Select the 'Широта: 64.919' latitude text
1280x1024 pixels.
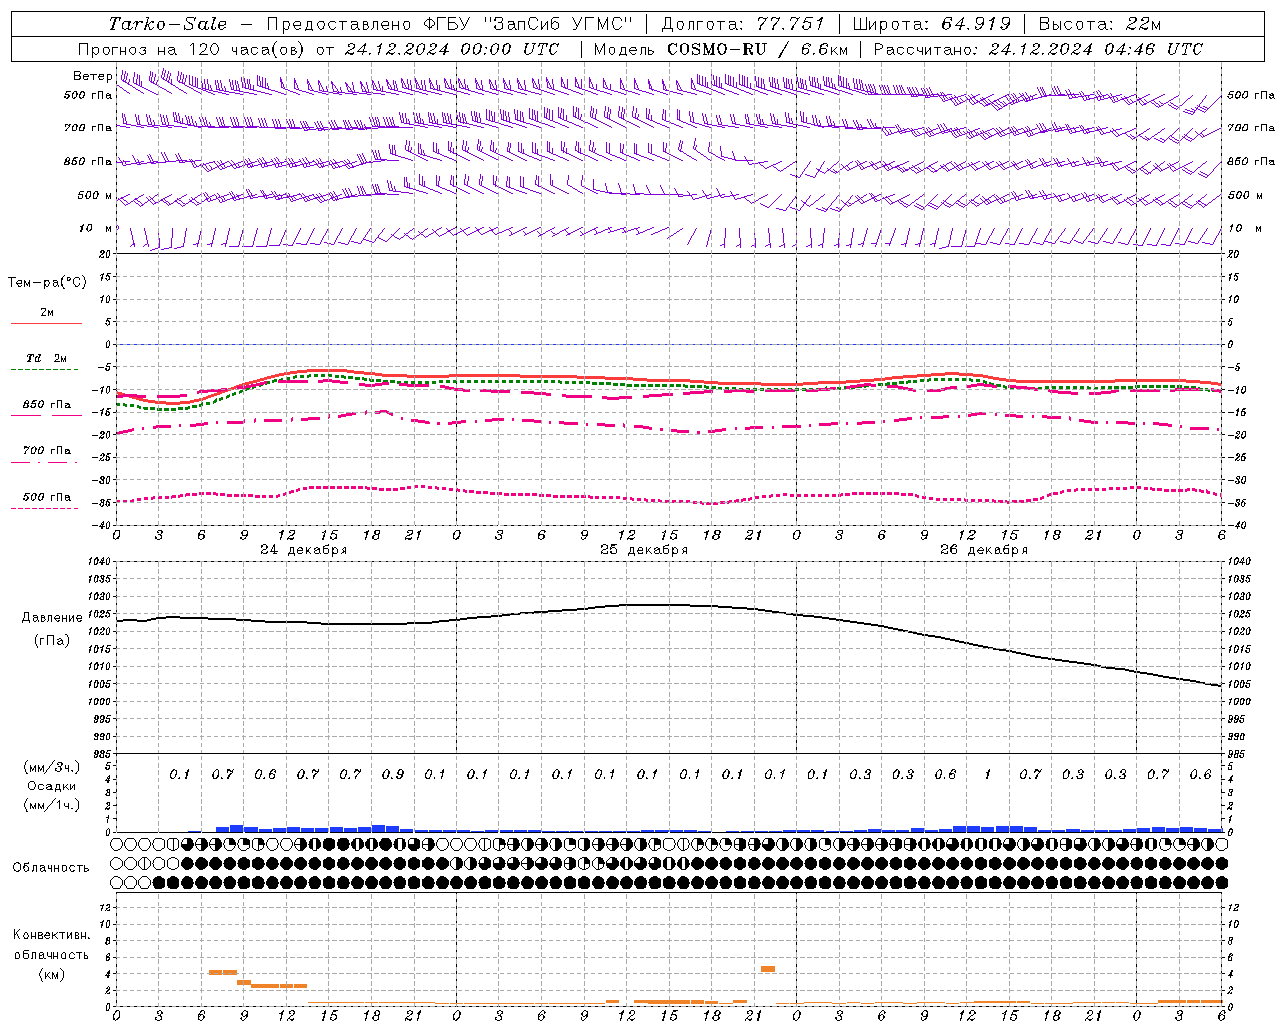932,24
